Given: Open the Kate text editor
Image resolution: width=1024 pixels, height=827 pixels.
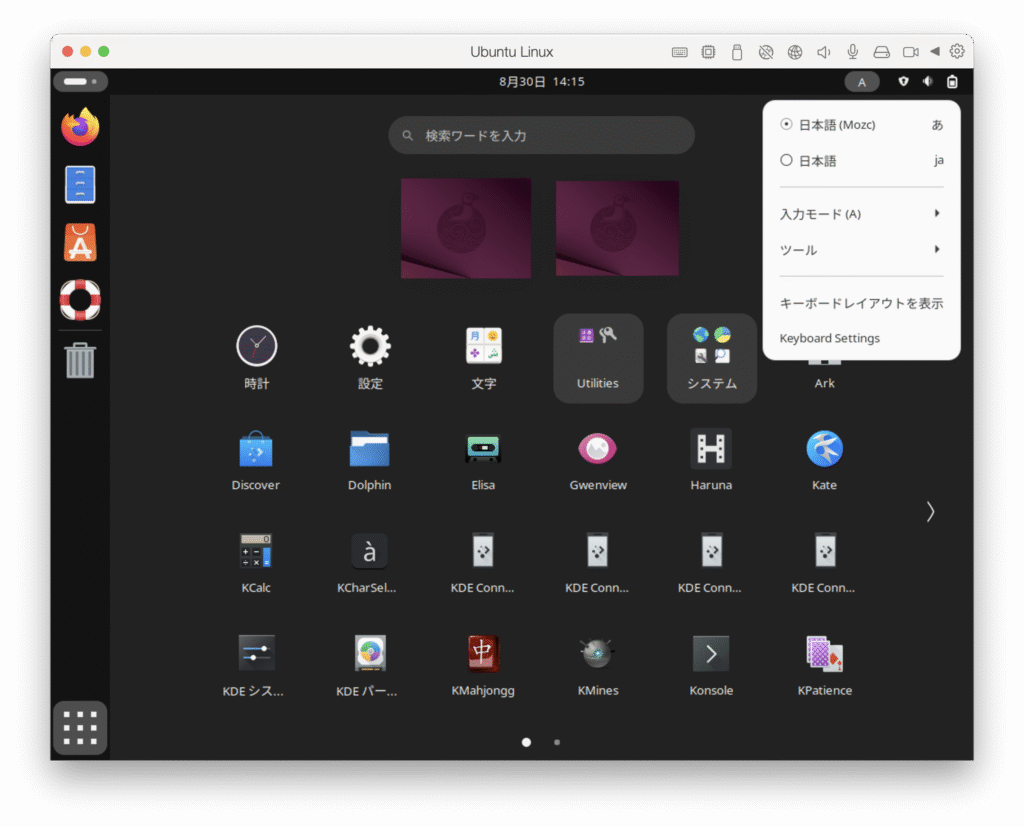Looking at the screenshot, I should click(x=824, y=460).
